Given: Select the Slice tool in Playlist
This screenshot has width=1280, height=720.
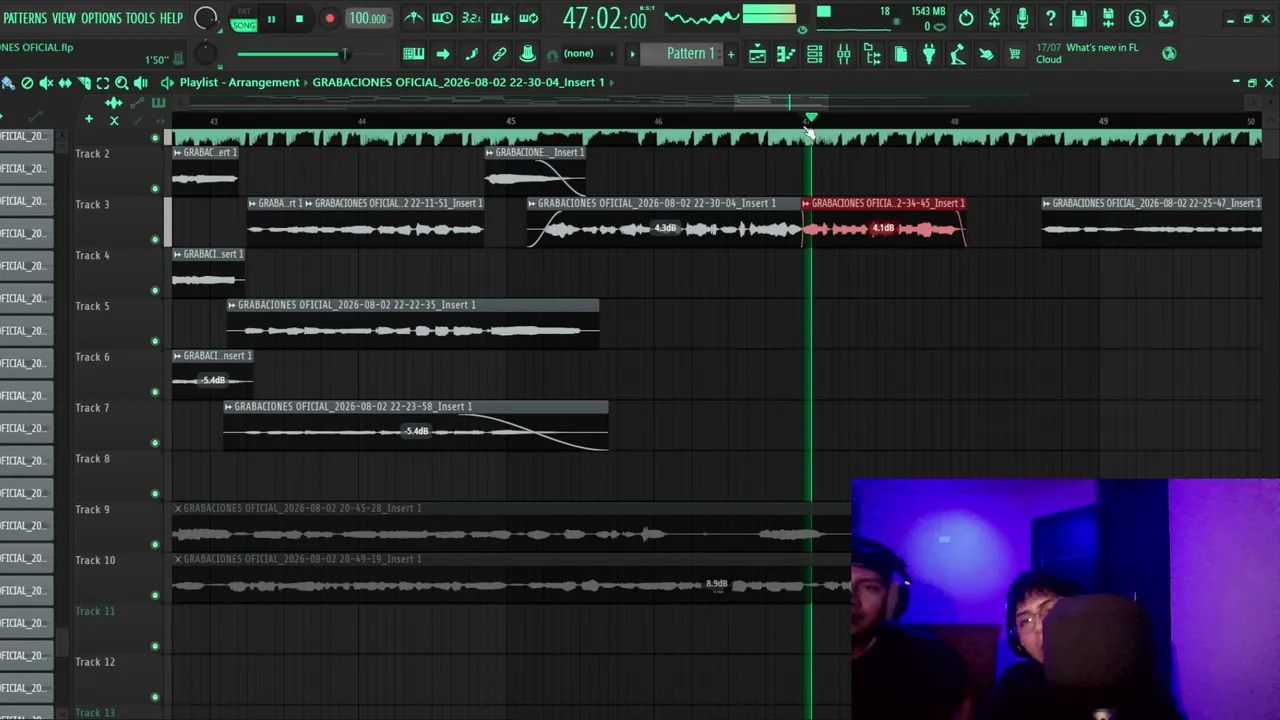Looking at the screenshot, I should (84, 83).
